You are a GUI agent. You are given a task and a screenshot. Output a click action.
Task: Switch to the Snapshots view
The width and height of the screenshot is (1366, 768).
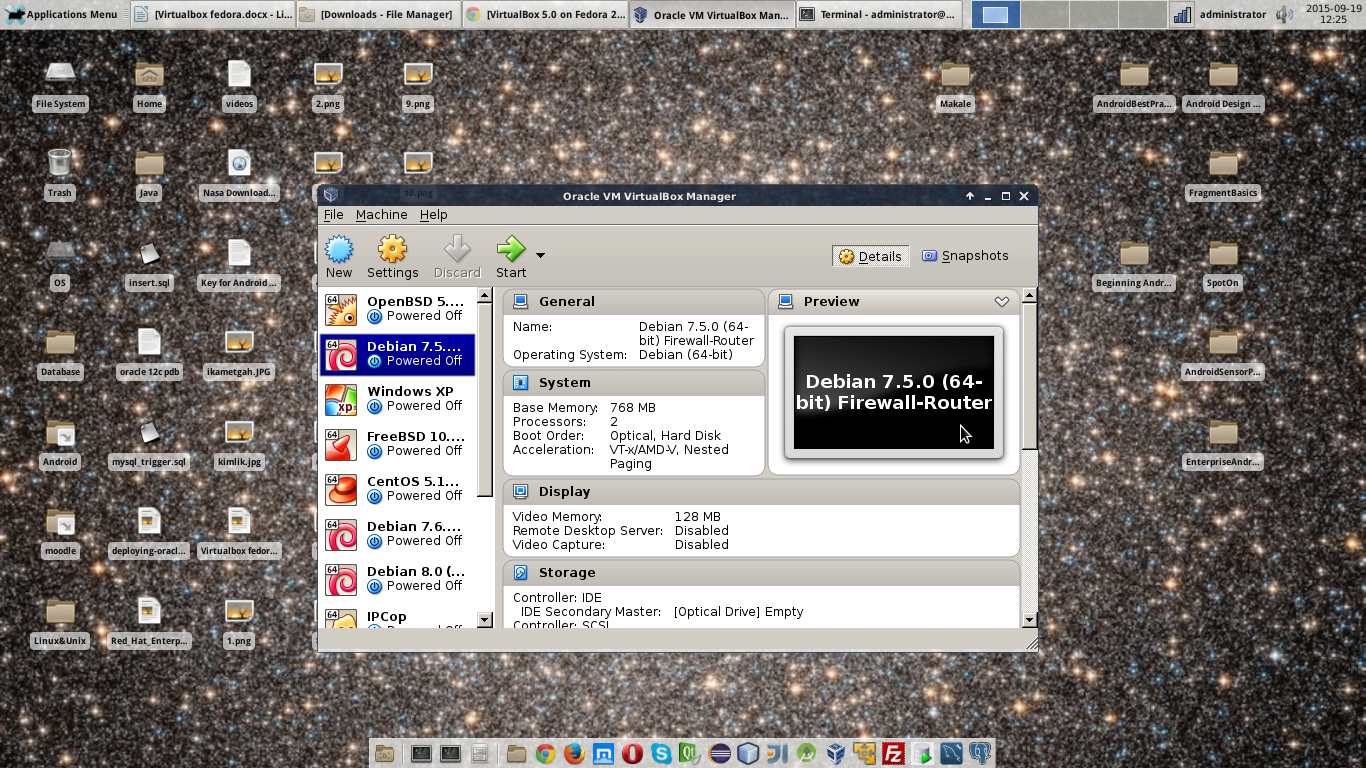click(x=965, y=256)
